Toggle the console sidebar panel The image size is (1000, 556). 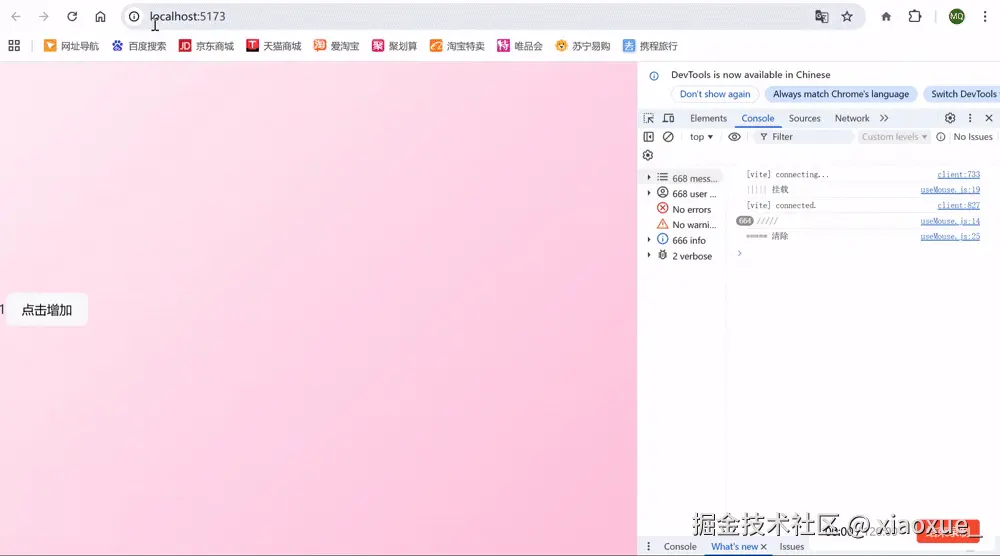[x=648, y=137]
